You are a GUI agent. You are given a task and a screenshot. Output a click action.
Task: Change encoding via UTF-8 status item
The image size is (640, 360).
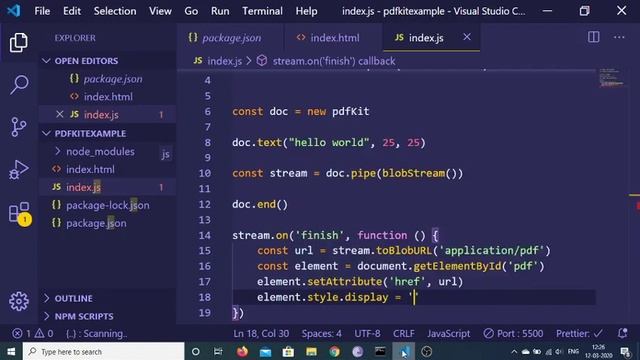[x=367, y=333]
